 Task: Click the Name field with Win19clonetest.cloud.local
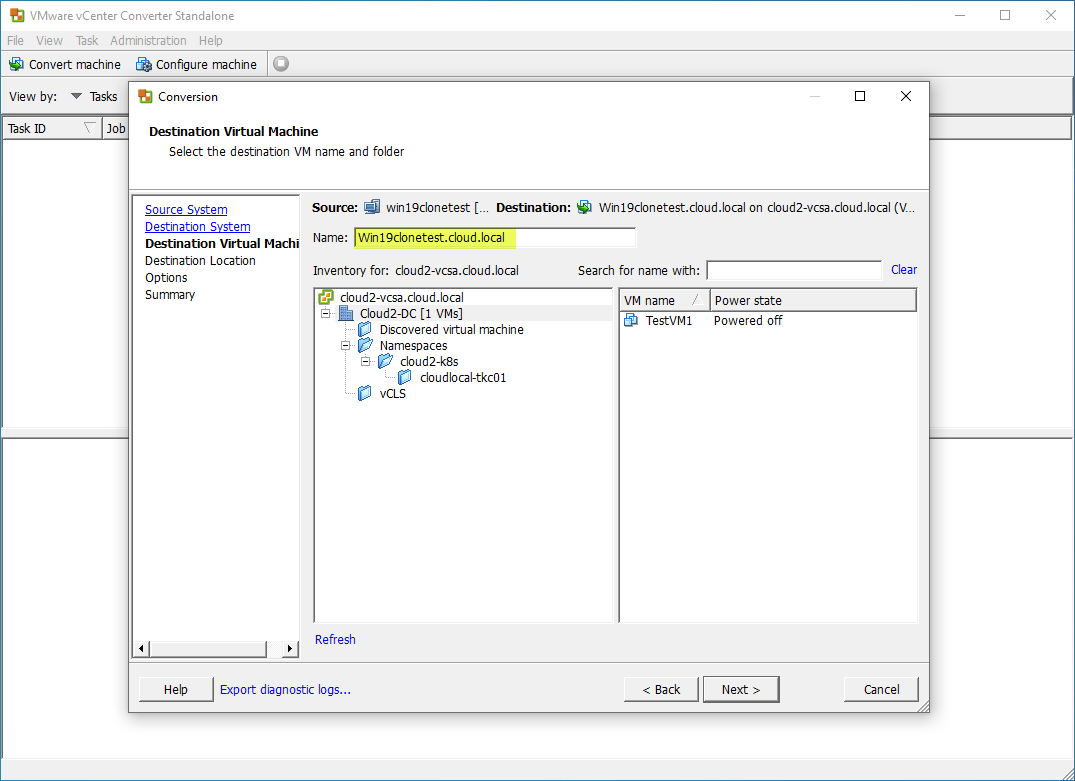pos(495,237)
